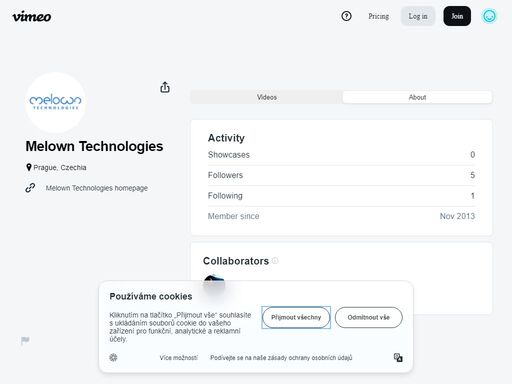The width and height of the screenshot is (512, 384).
Task: Open the privacy policy link in cookie banner
Action: [281, 358]
